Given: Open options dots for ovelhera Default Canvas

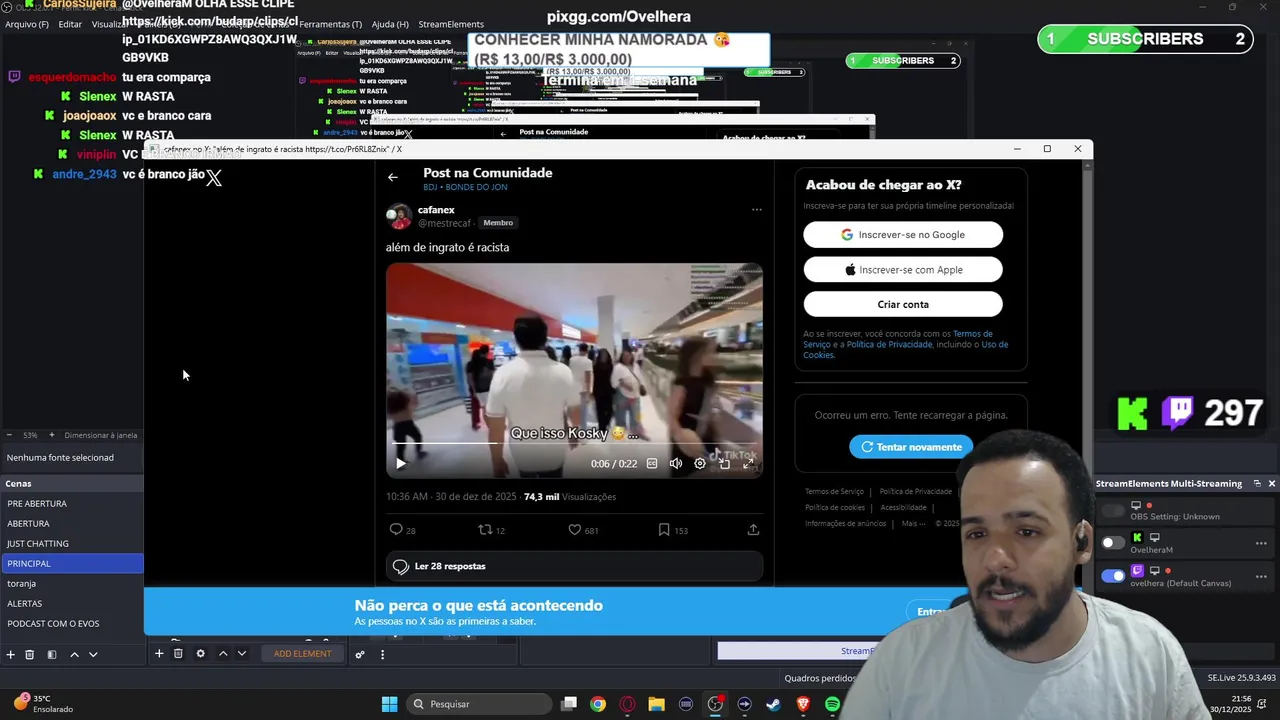Looking at the screenshot, I should 1261,576.
